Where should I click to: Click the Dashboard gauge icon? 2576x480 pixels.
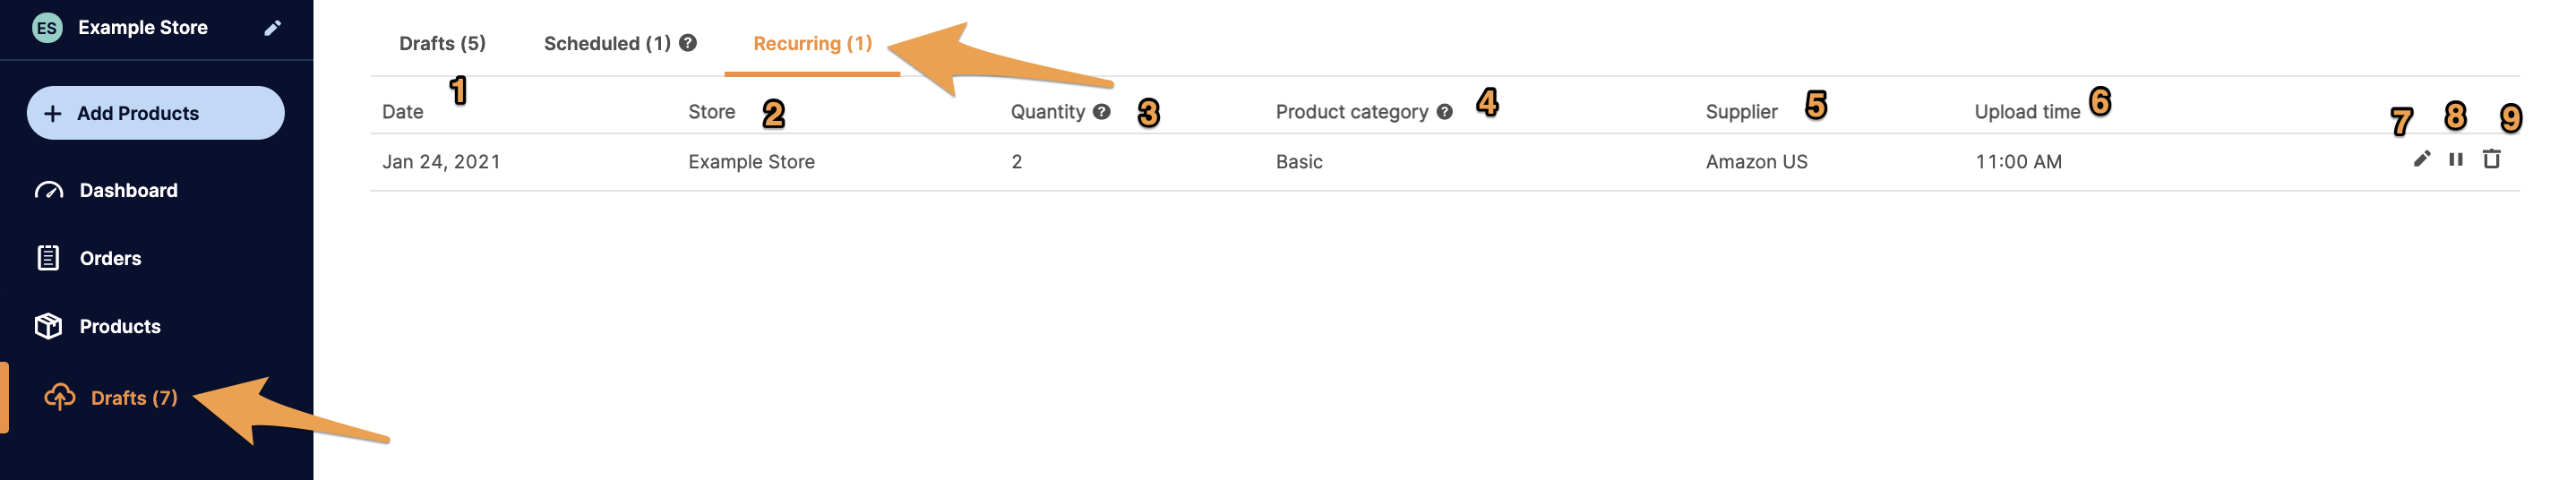[49, 190]
